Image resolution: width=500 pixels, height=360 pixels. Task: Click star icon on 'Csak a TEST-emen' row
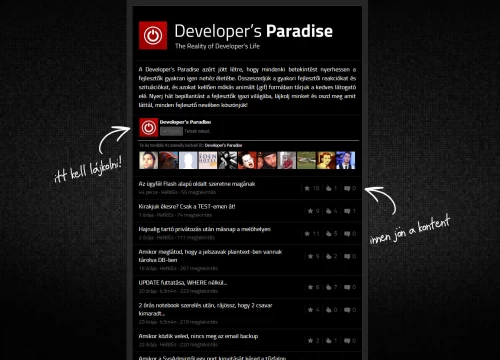tap(310, 211)
